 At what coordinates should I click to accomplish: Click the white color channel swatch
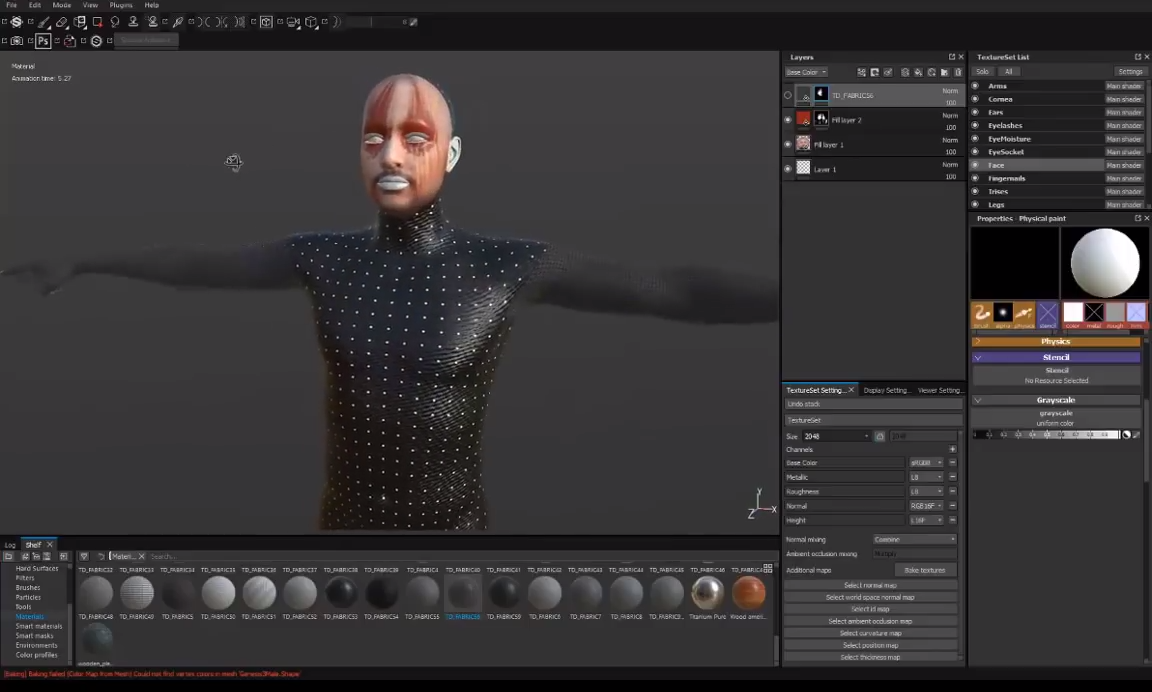[x=1073, y=312]
